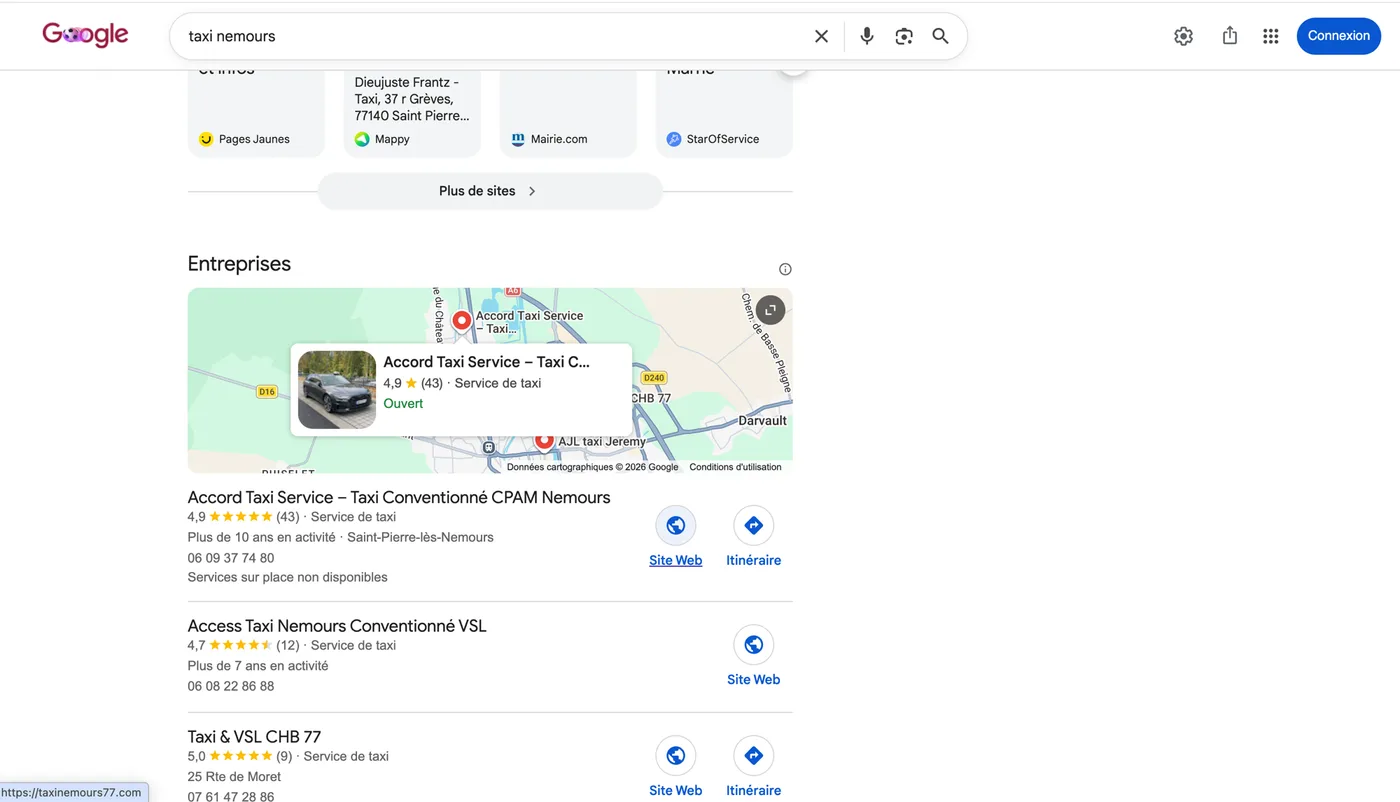Click Accord Taxi Itinéraire directions icon
1400x802 pixels.
pyautogui.click(x=754, y=525)
